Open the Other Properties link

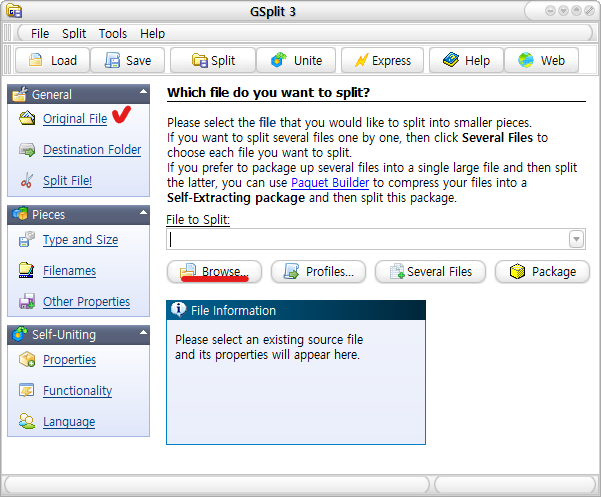[x=87, y=302]
